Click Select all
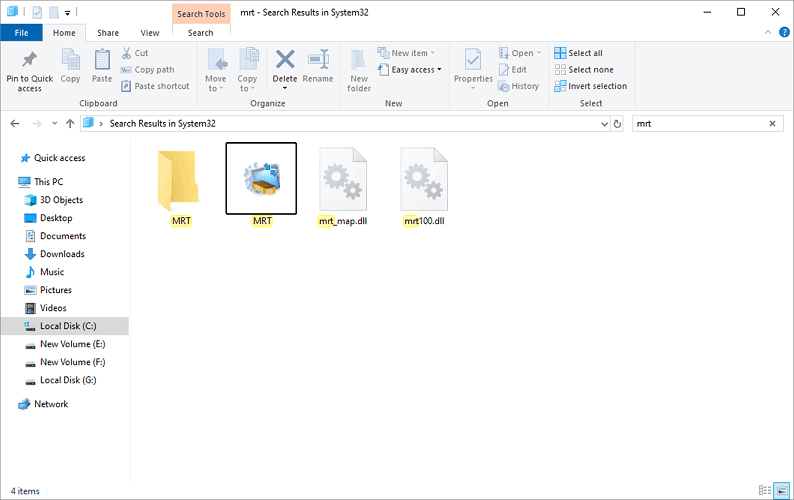 pos(578,53)
